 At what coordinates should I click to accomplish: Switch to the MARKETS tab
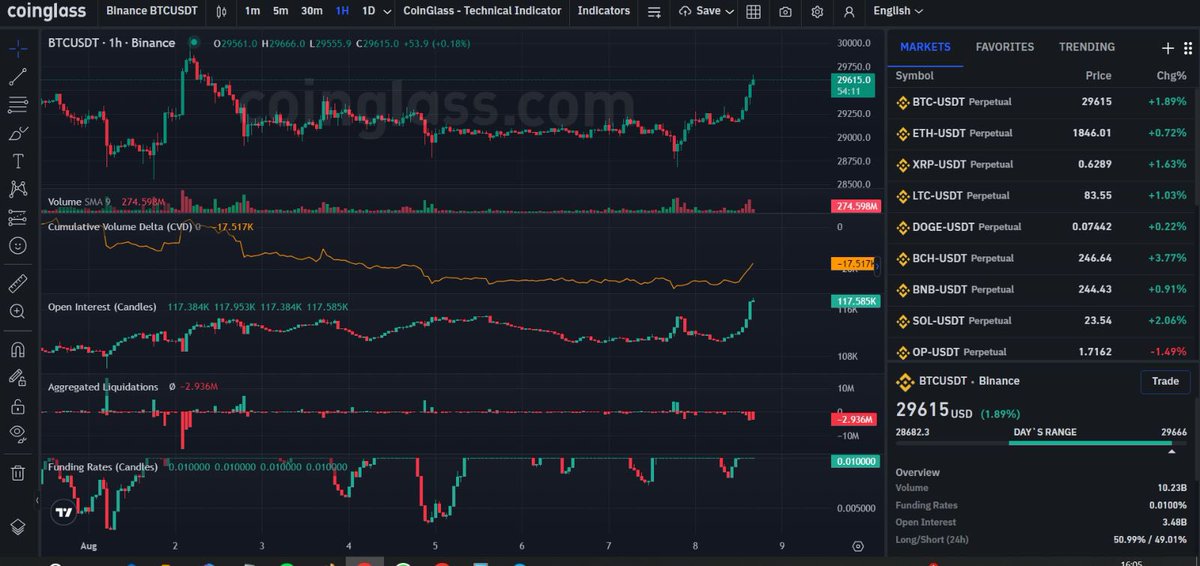click(925, 47)
